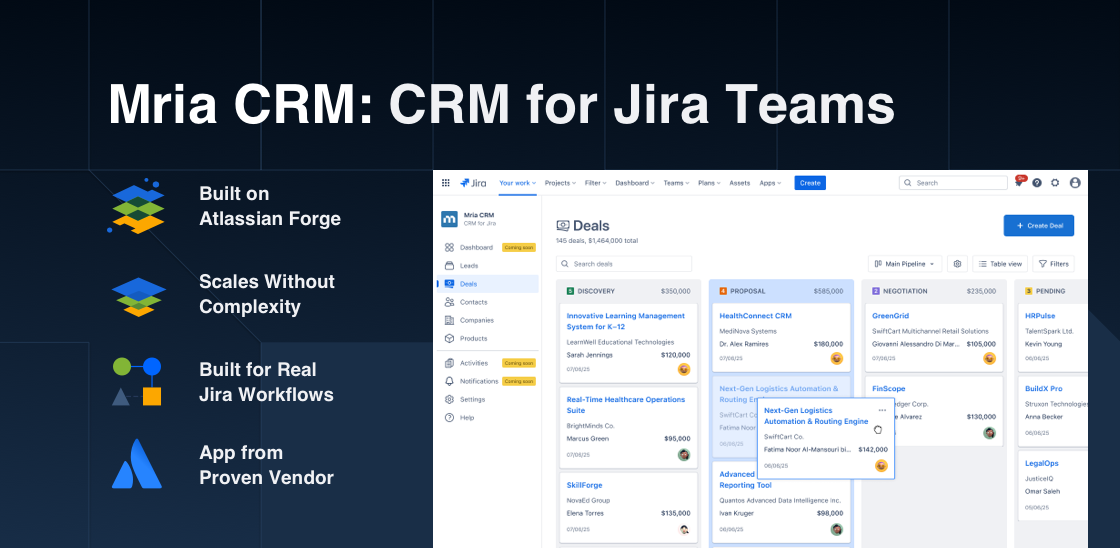Viewport: 1120px width, 548px height.
Task: Switch to Table view
Action: point(1000,264)
